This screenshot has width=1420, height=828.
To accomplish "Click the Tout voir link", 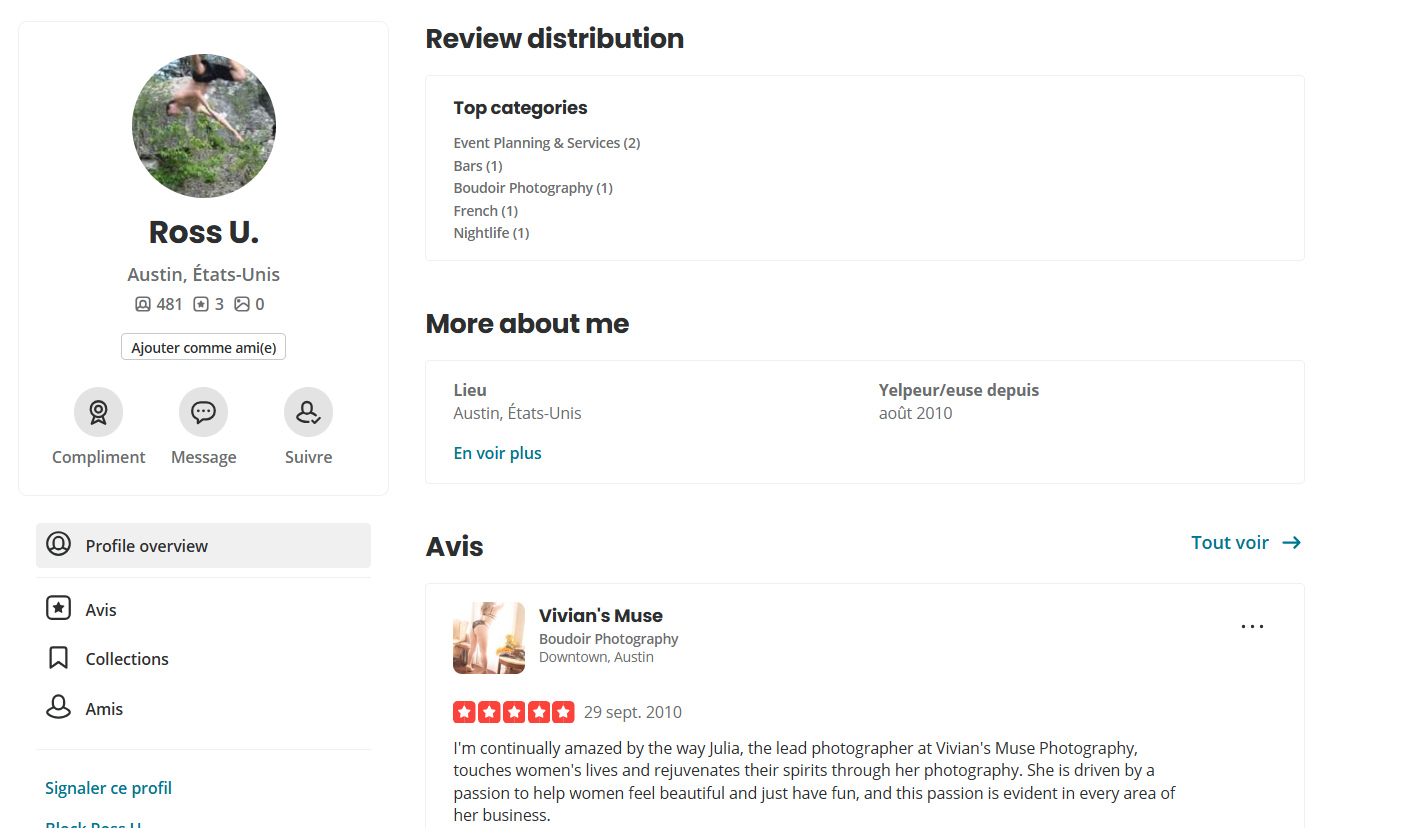I will 1230,543.
